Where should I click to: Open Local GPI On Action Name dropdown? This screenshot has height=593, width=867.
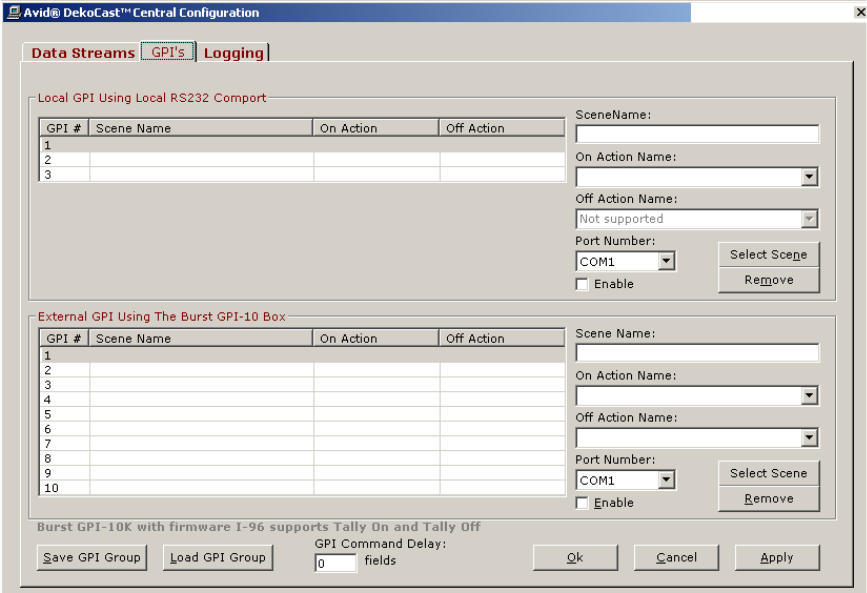pos(809,177)
